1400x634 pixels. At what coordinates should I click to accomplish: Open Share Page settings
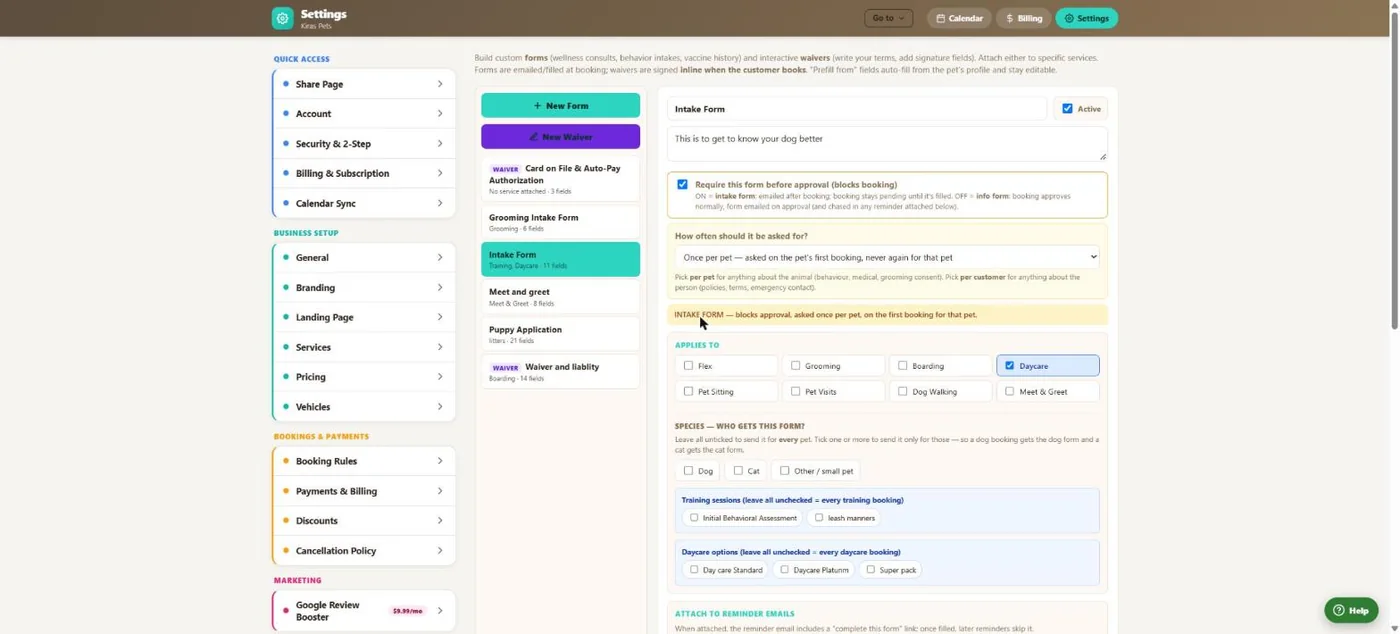[x=364, y=84]
